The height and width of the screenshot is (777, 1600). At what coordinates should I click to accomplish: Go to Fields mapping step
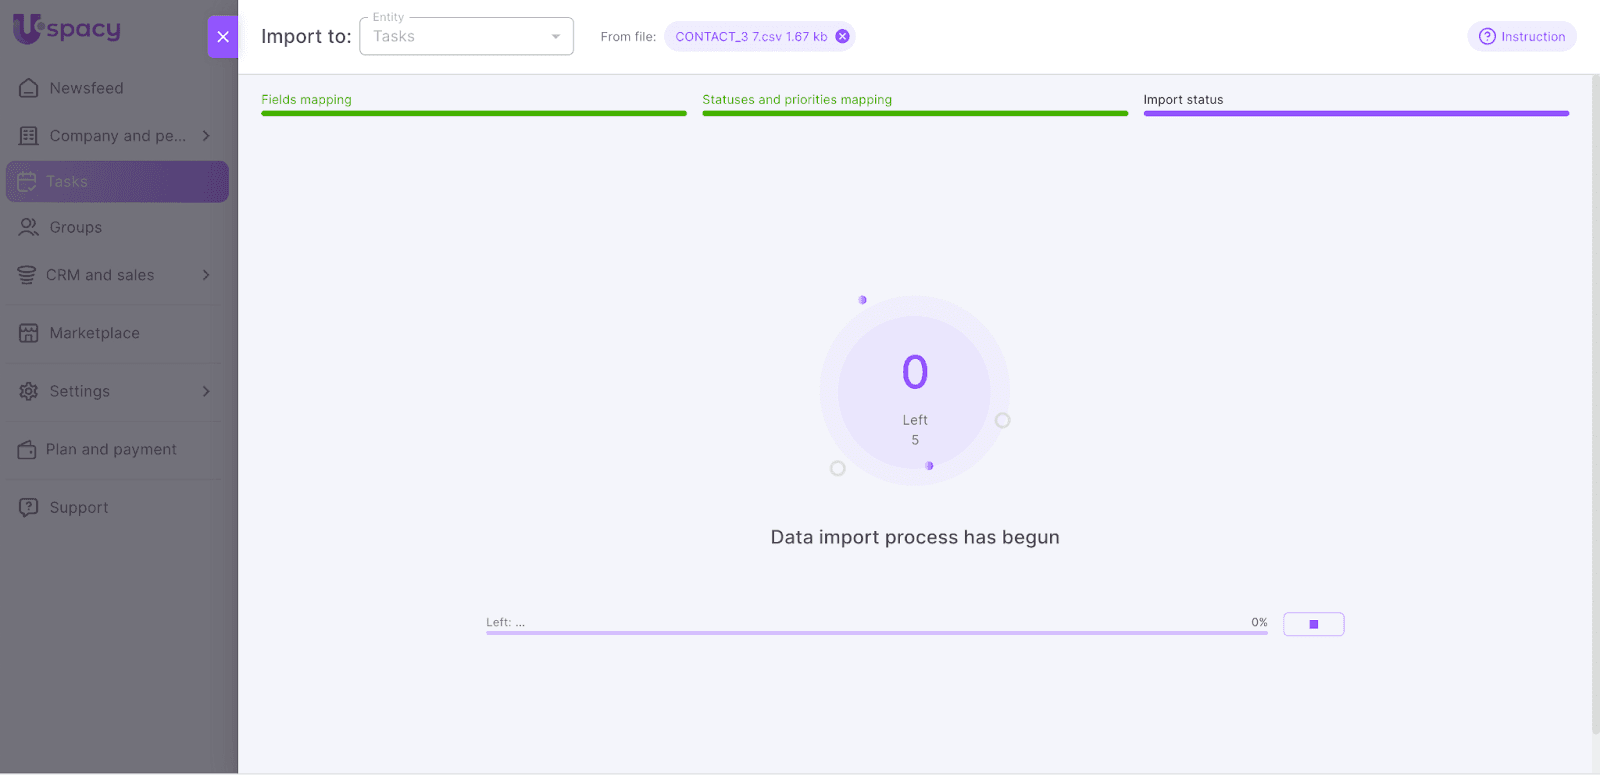306,100
